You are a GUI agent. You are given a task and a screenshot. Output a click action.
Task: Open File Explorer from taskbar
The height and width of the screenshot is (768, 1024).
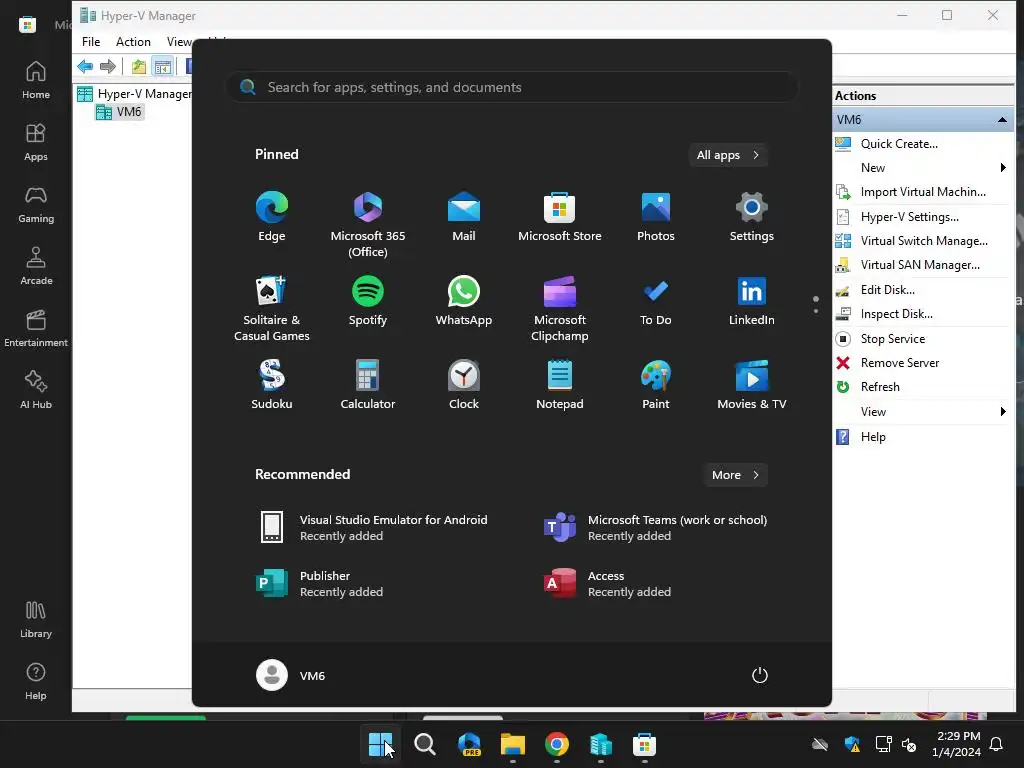tap(513, 744)
